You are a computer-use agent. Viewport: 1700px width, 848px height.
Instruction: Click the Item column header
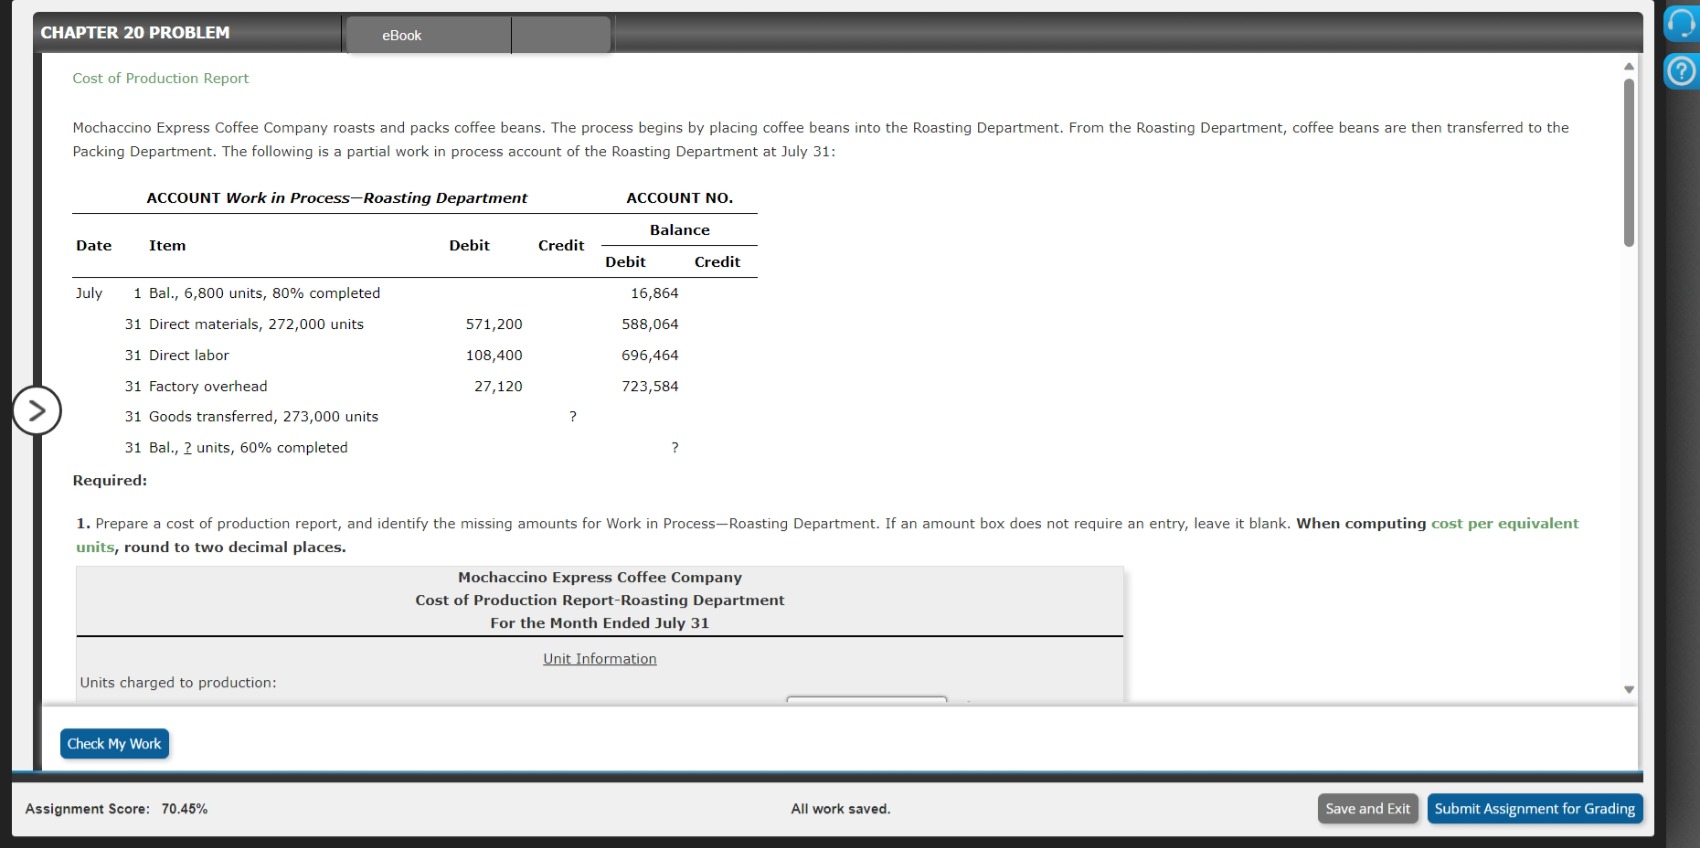pos(167,245)
